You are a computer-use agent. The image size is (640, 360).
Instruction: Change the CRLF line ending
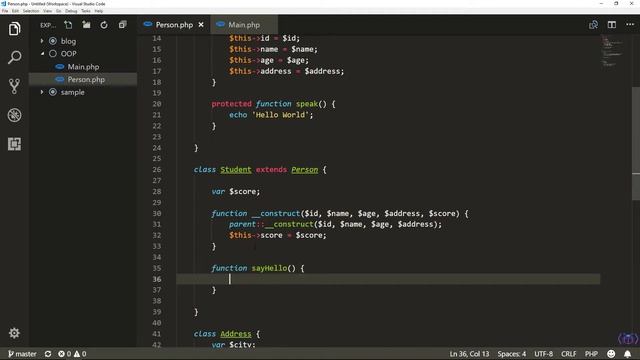point(569,354)
